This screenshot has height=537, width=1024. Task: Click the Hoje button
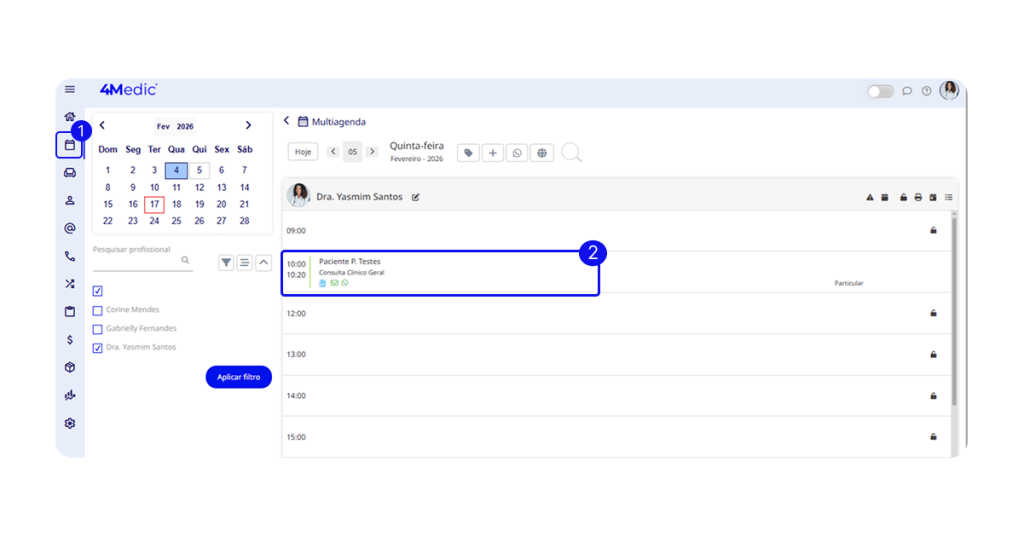303,152
